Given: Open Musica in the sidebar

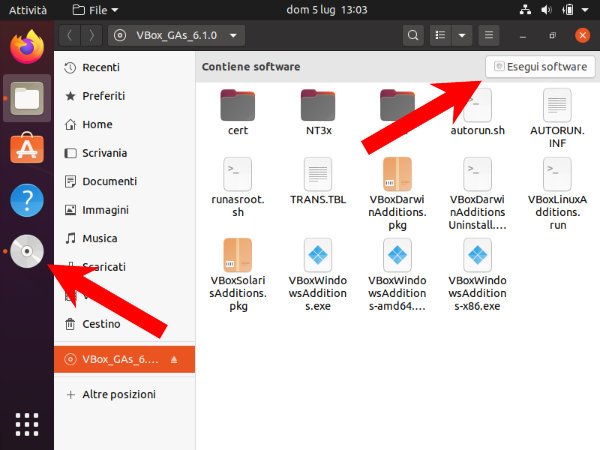Looking at the screenshot, I should pos(124,238).
